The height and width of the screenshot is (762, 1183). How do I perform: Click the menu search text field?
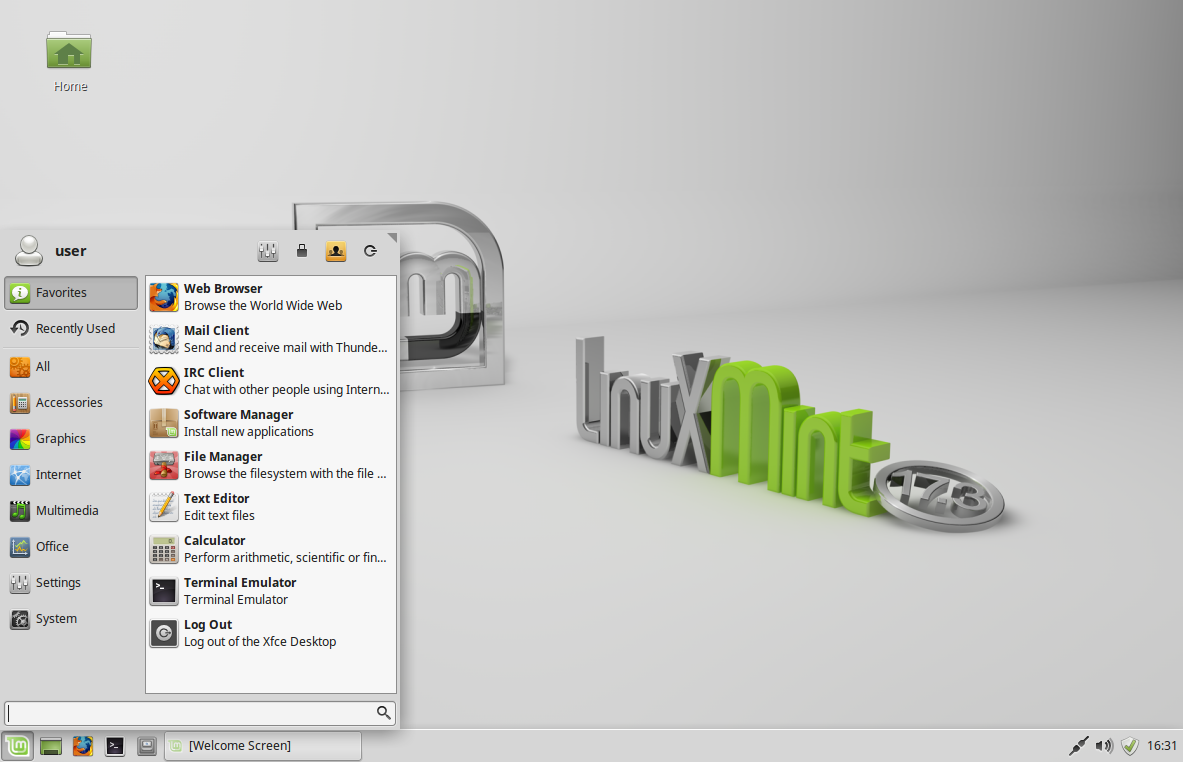click(x=200, y=713)
